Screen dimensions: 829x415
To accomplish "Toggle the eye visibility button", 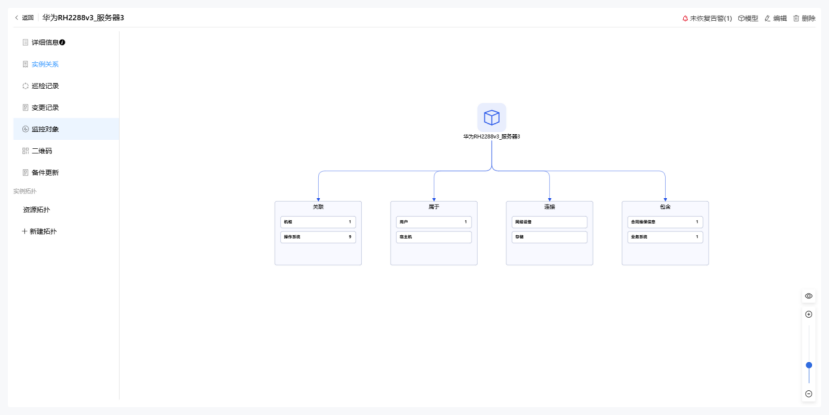I will [x=808, y=296].
